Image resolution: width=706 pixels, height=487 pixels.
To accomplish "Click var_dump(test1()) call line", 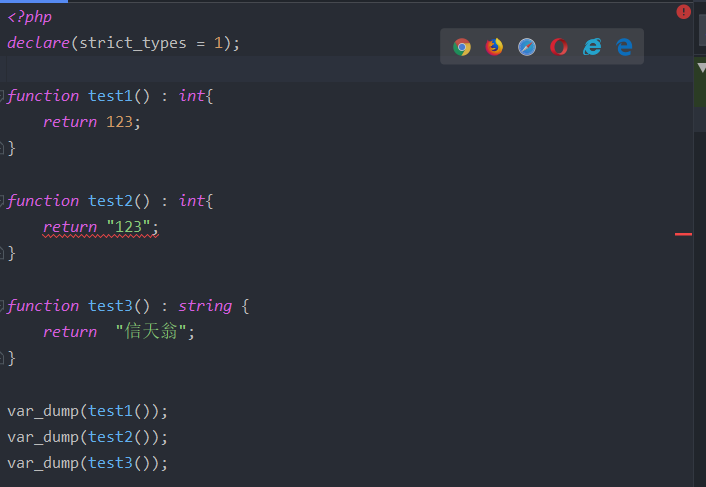I will pos(87,411).
